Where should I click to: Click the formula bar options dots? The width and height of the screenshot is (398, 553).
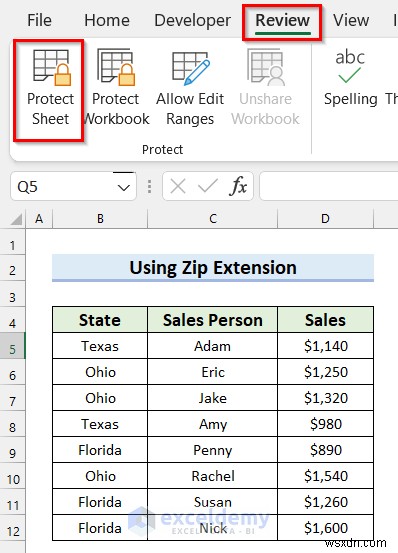click(x=149, y=186)
